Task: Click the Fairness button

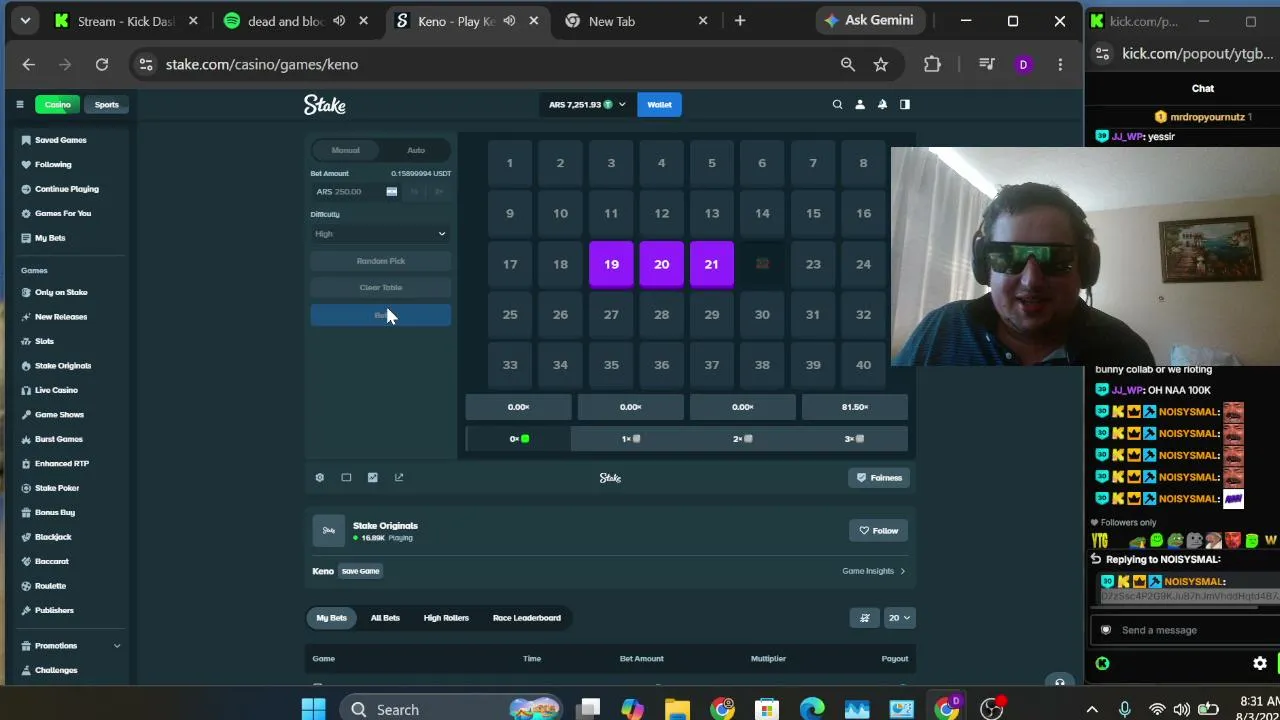Action: pyautogui.click(x=879, y=478)
